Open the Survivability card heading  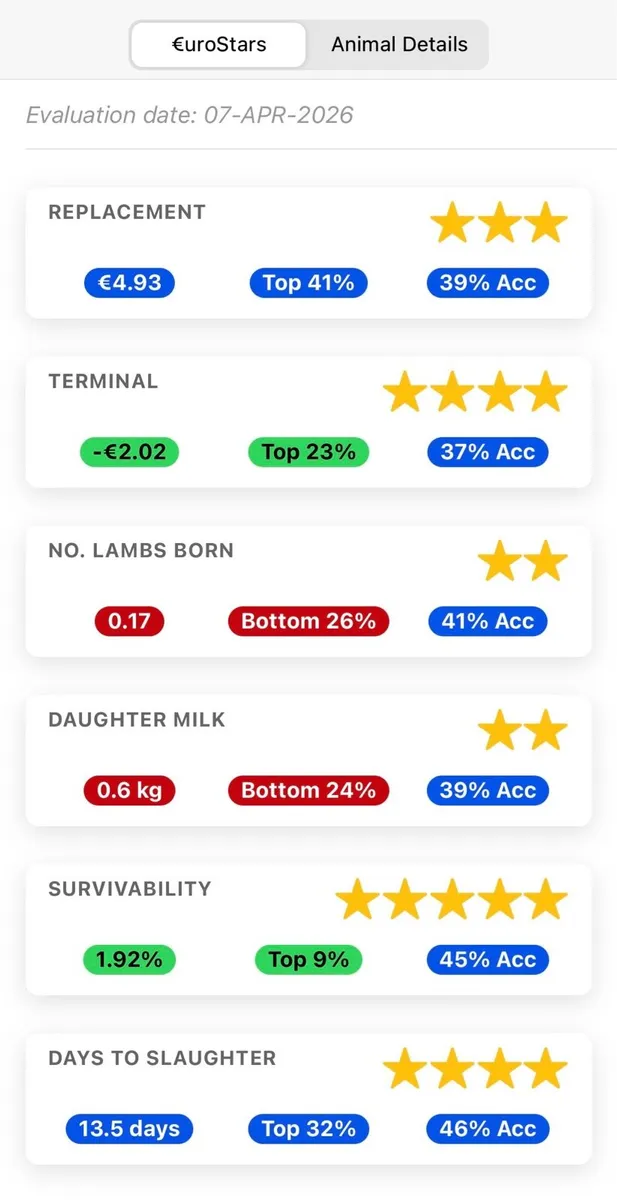click(x=130, y=889)
